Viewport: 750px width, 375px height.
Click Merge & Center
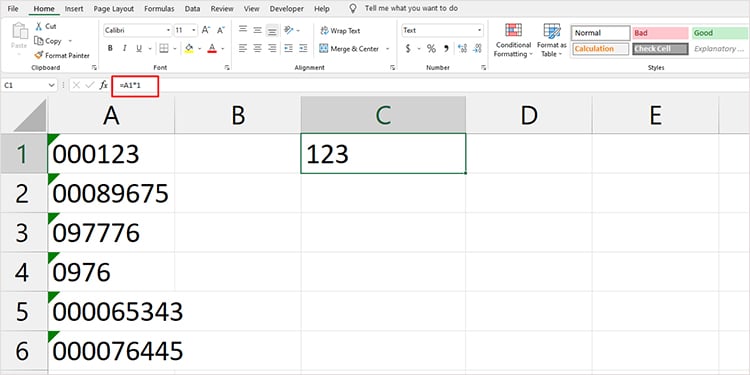click(349, 49)
